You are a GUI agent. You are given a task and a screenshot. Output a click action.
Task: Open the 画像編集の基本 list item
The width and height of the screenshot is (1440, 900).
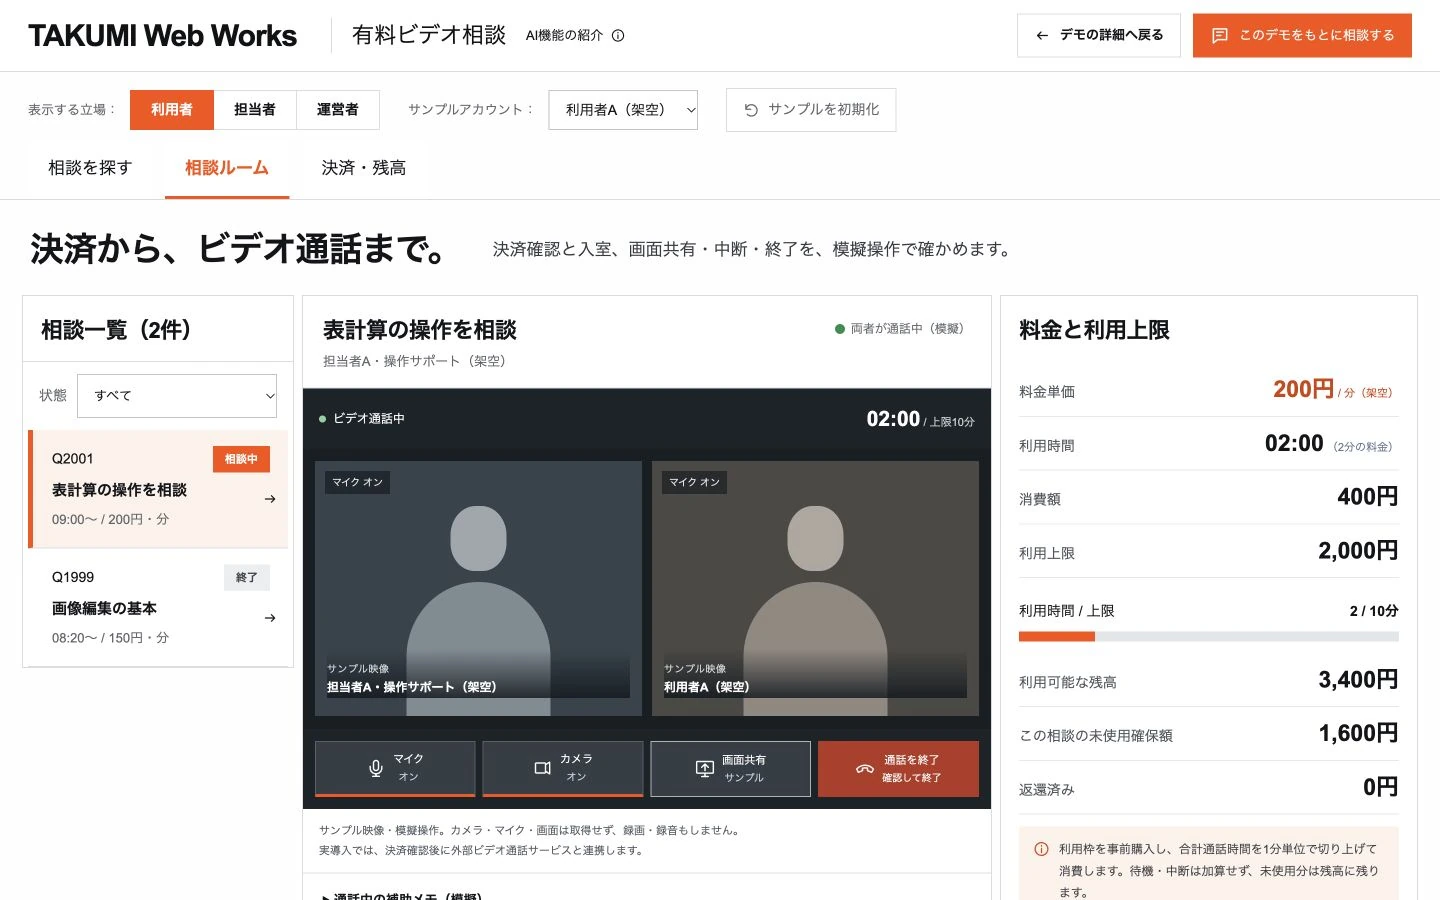point(160,608)
